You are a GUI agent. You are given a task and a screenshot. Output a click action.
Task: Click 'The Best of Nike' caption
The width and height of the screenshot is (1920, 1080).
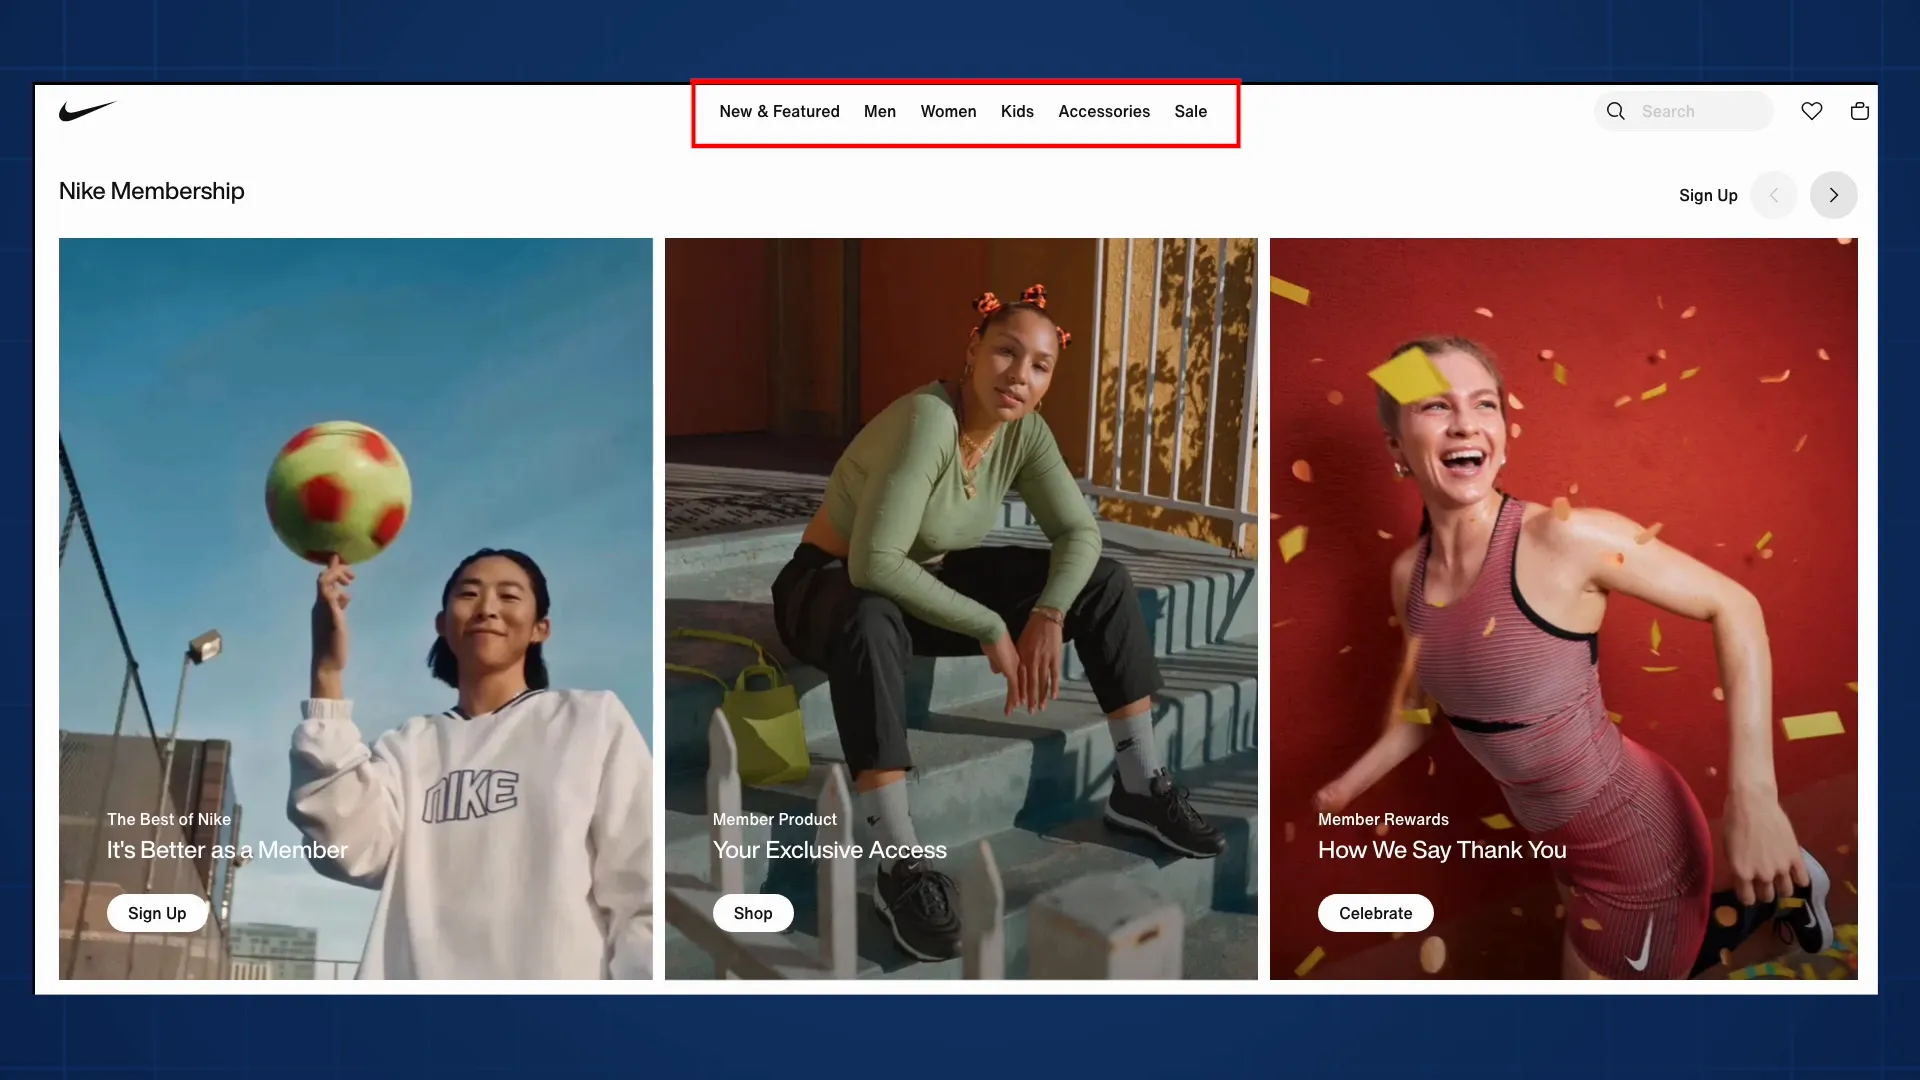point(169,819)
